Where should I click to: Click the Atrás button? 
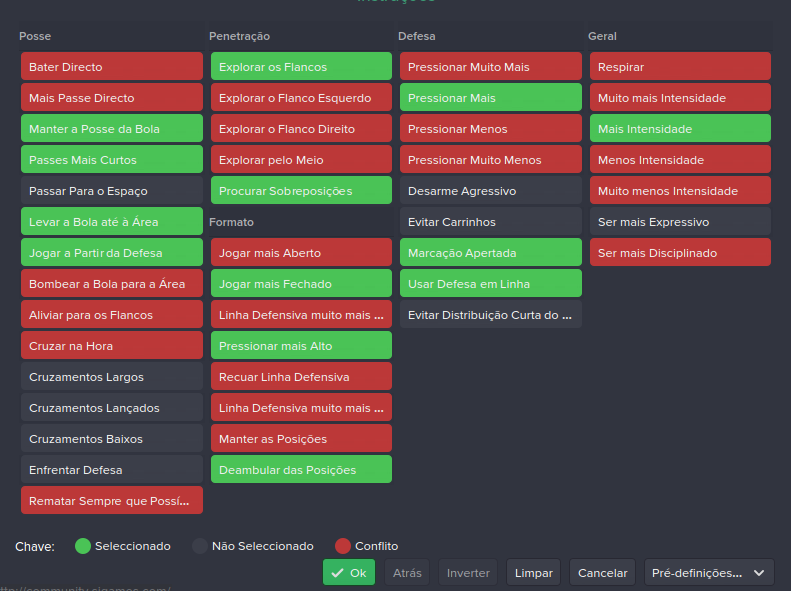click(x=407, y=572)
